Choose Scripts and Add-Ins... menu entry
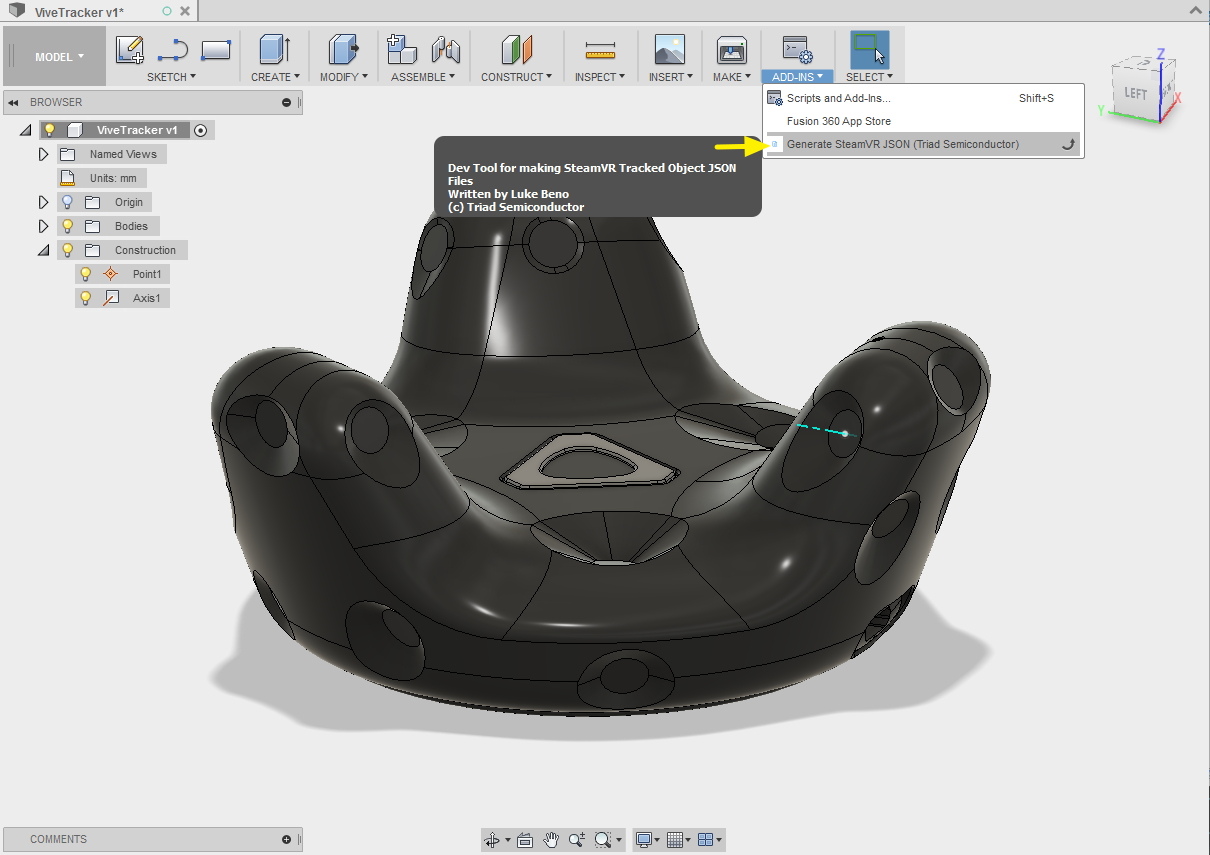 pos(922,98)
